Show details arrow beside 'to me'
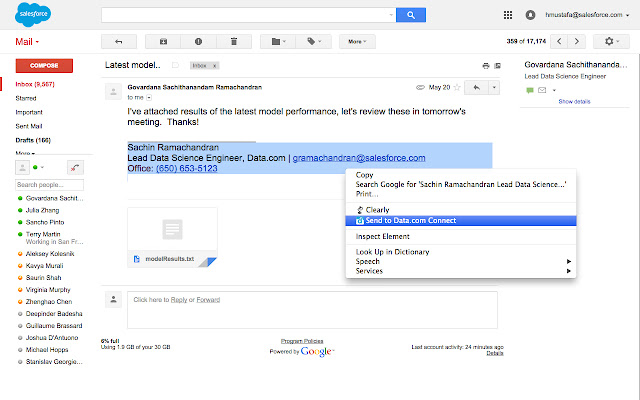 (149, 98)
